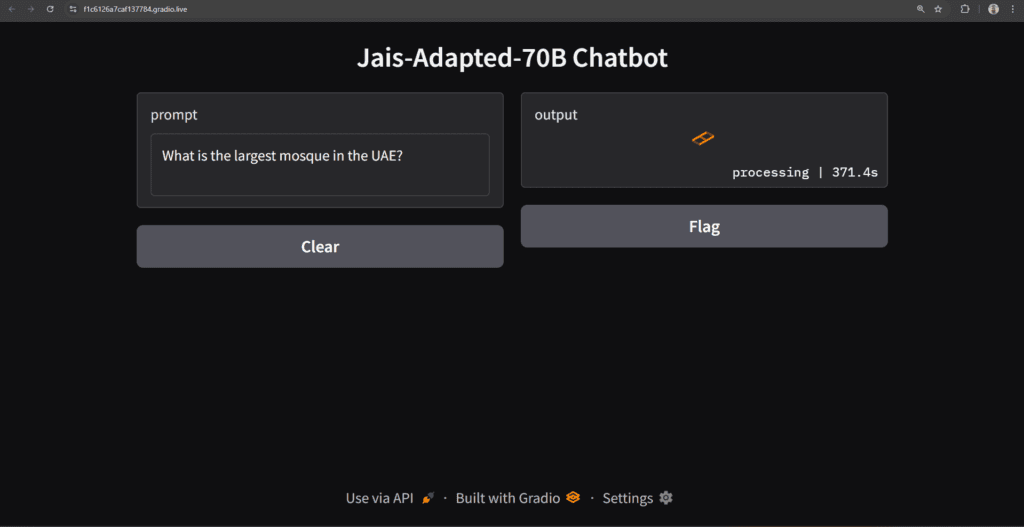
Task: Bookmark this page with the star icon
Action: (x=938, y=9)
